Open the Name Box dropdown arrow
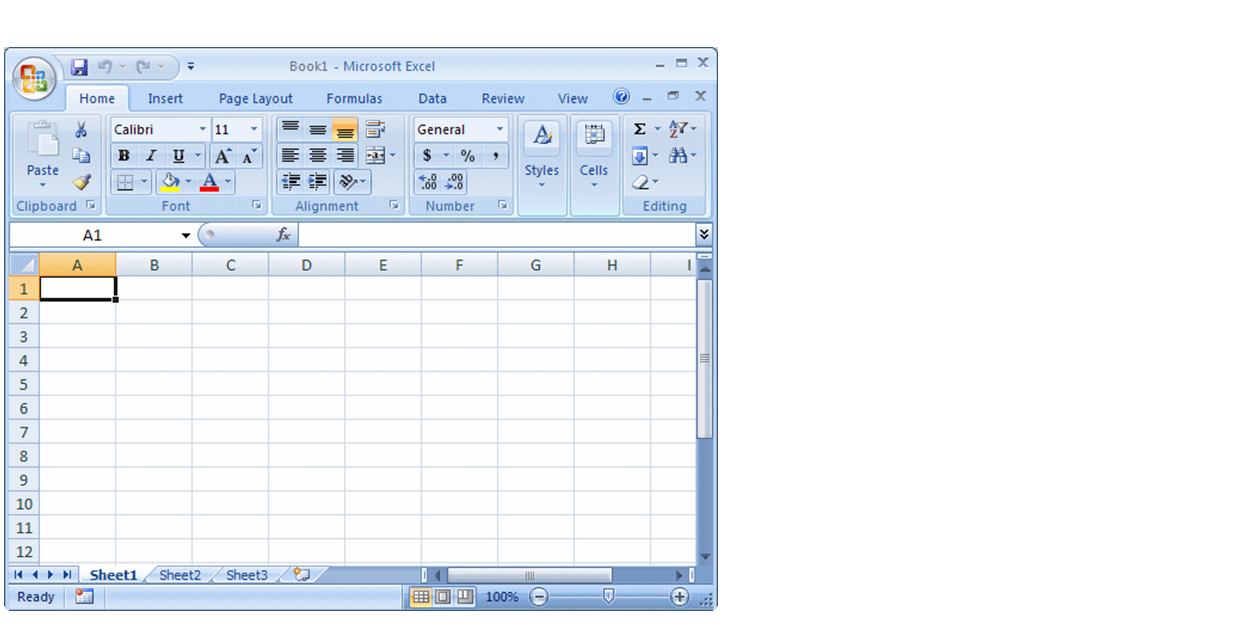 (185, 236)
